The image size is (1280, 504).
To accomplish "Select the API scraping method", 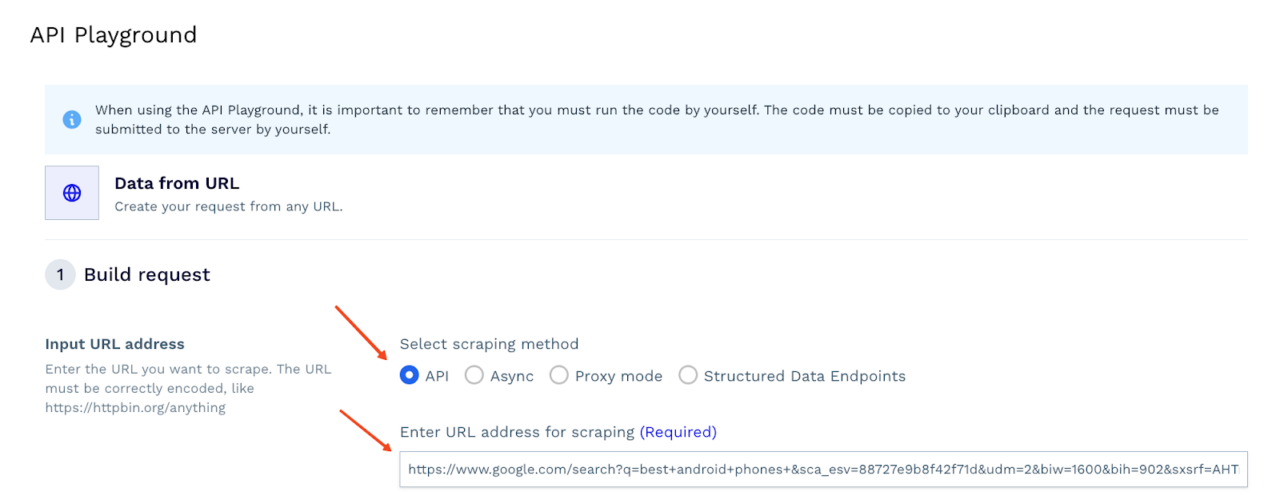I will tap(409, 376).
